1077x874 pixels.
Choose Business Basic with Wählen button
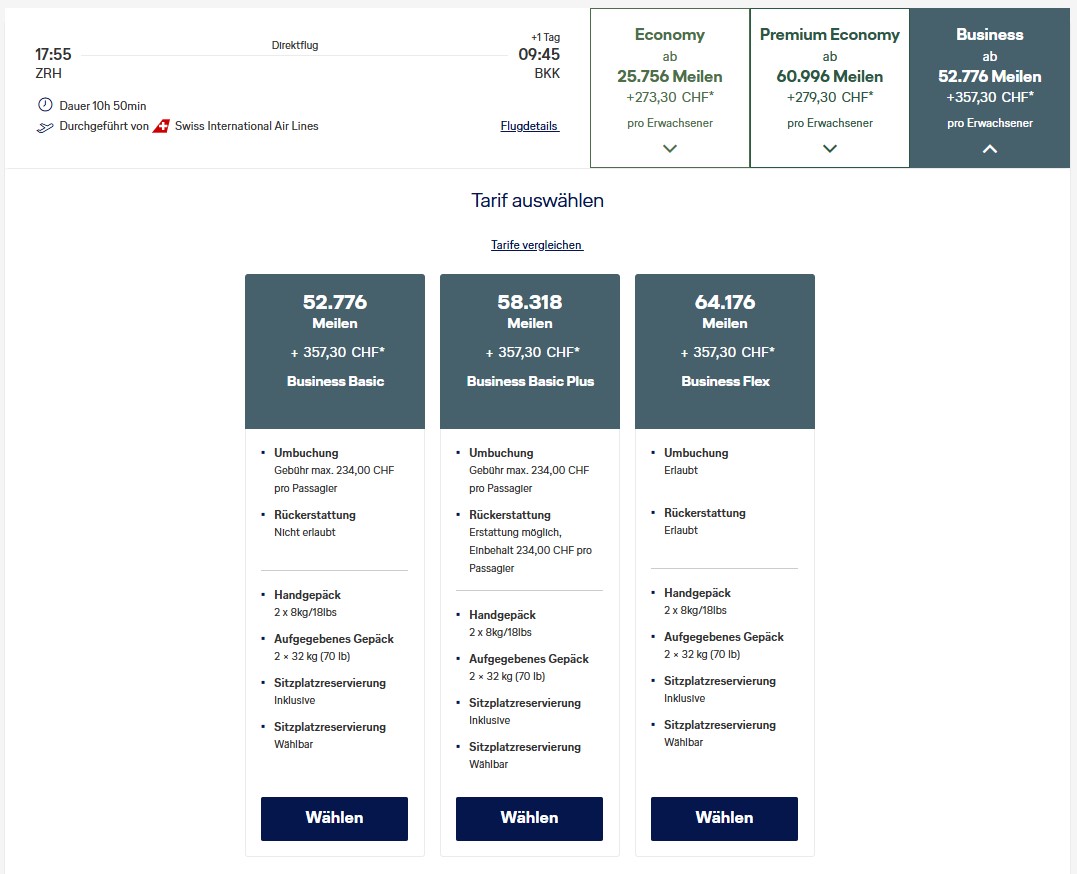tap(335, 818)
